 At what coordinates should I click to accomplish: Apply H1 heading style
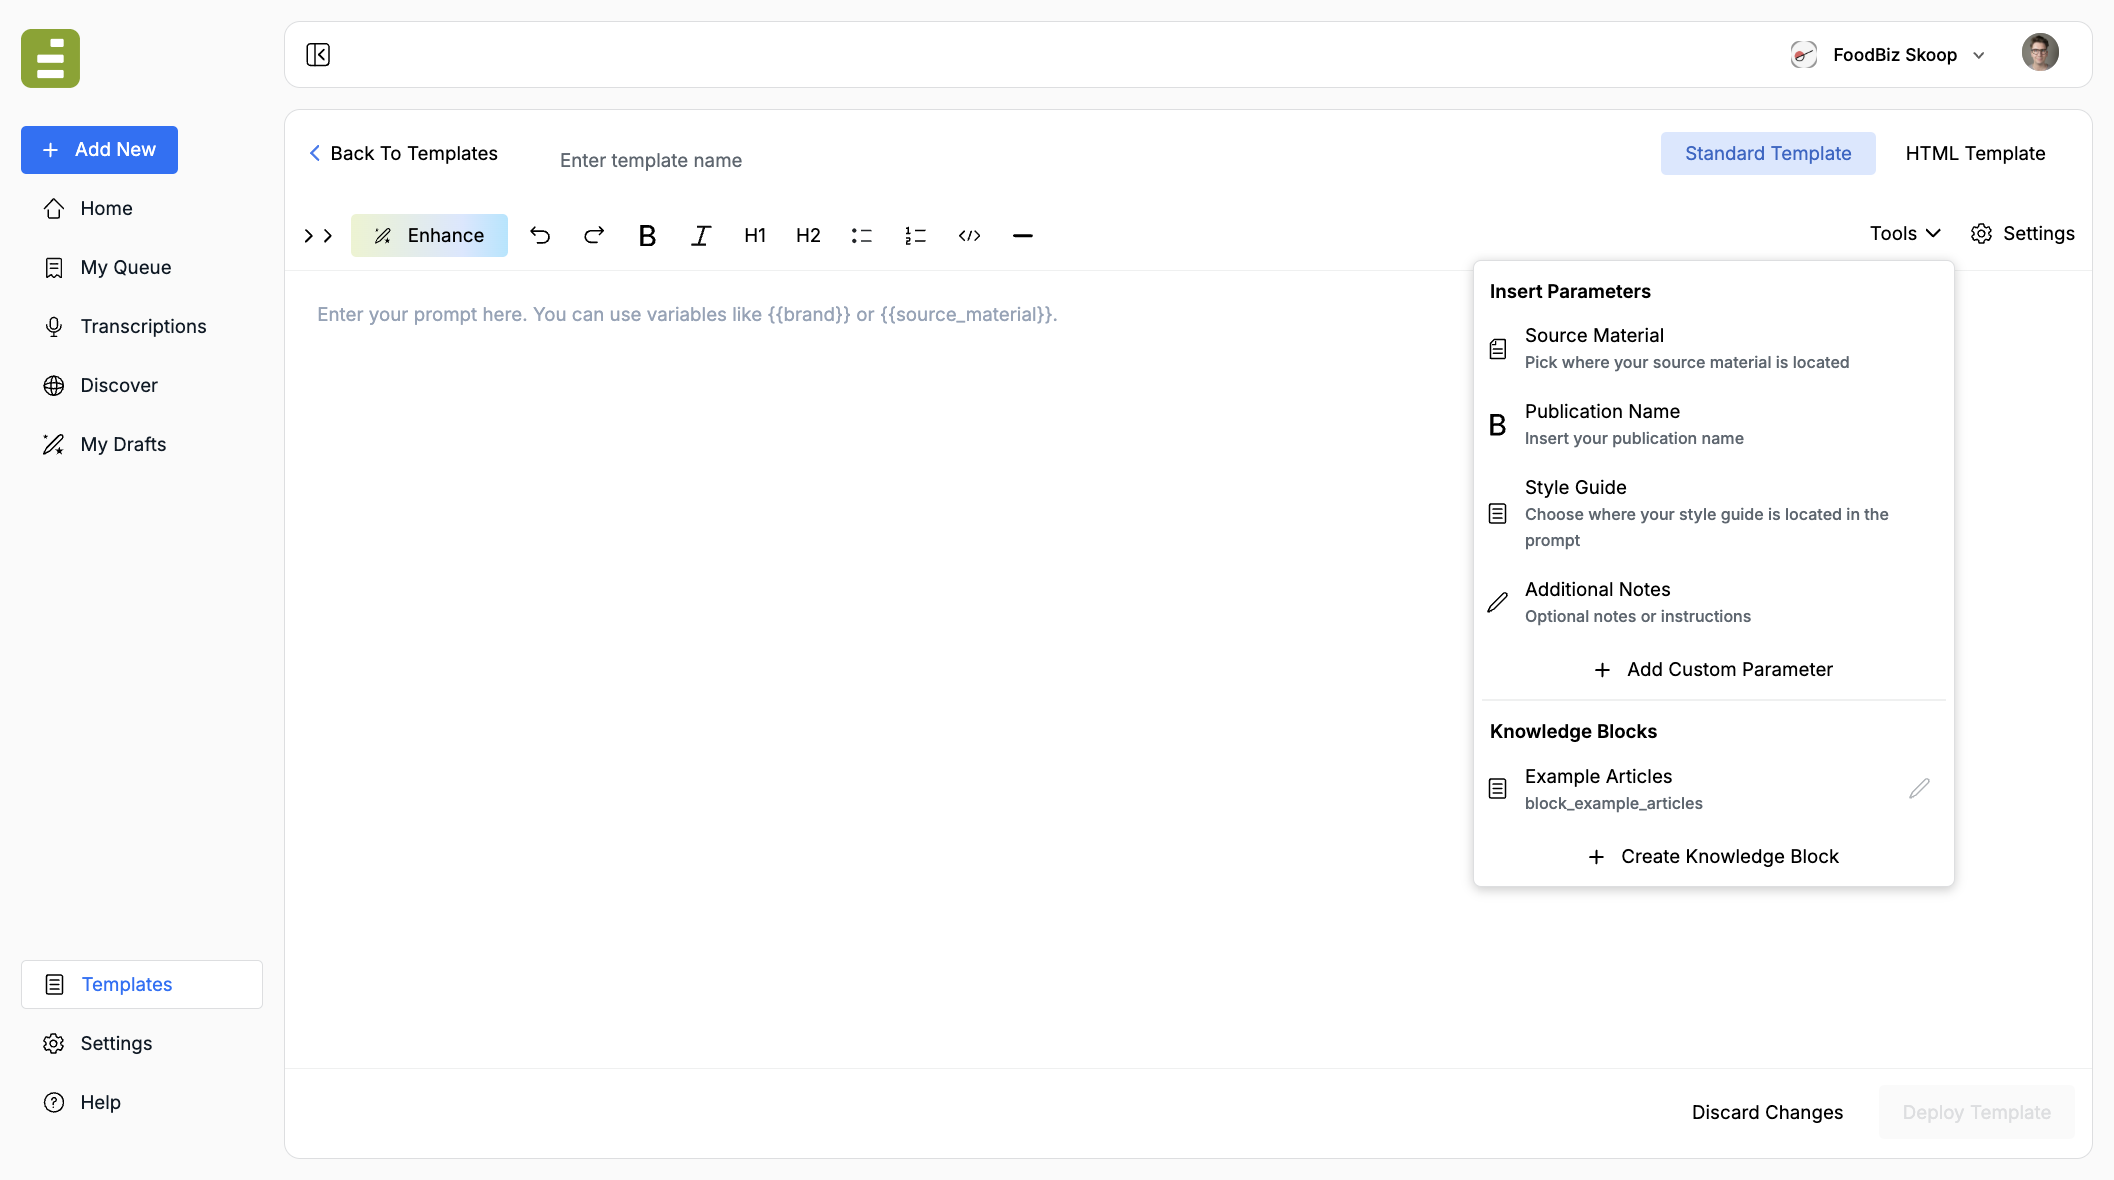tap(755, 235)
